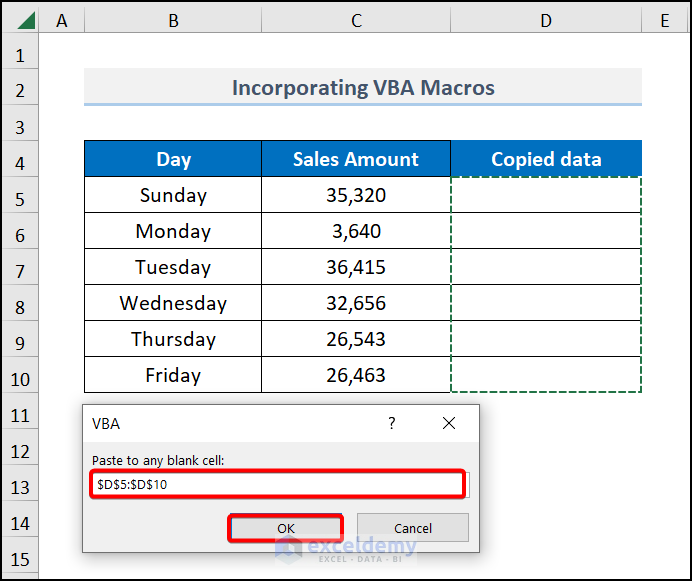
Task: Click the cell containing 26,463
Action: pos(356,376)
